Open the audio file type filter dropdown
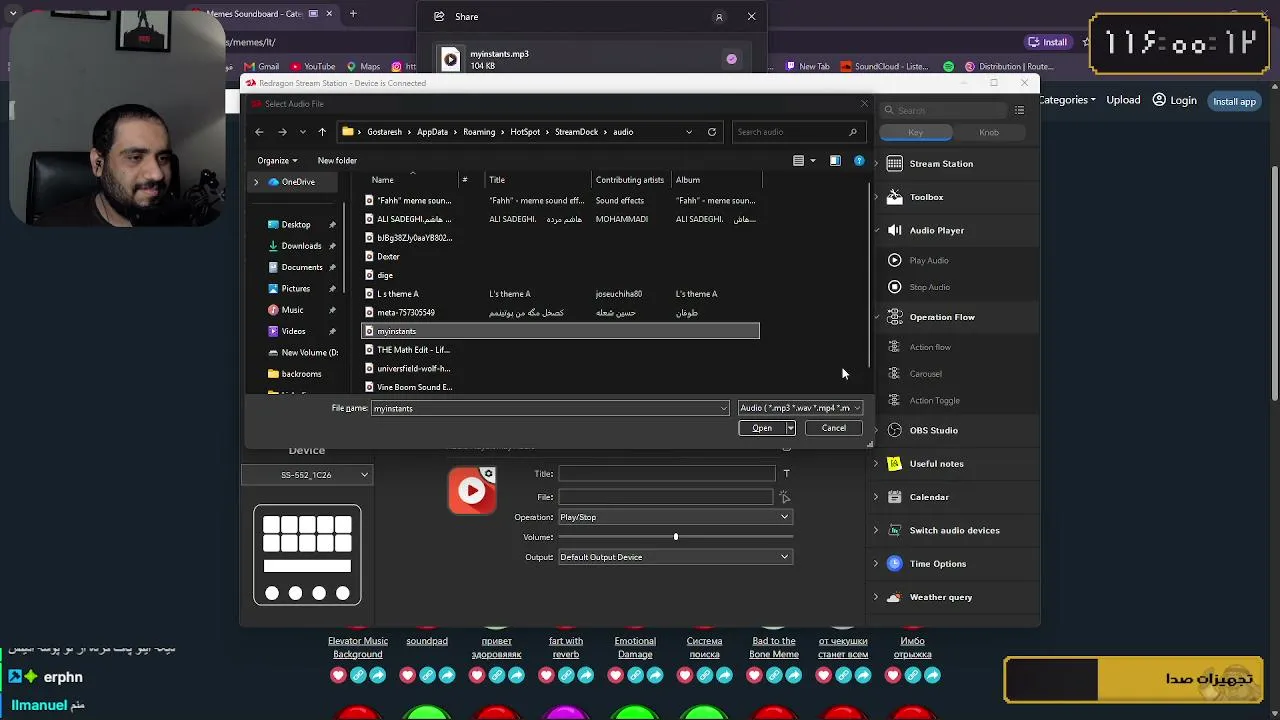Screen dimensions: 1280x720 [799, 408]
